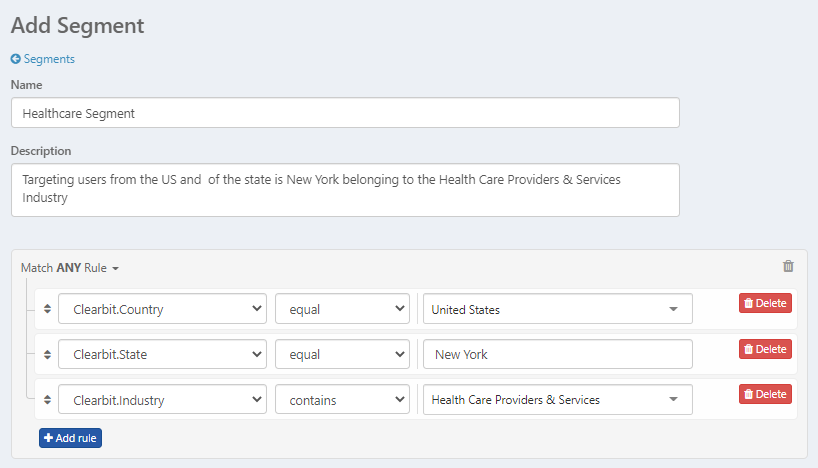The height and width of the screenshot is (468, 818).
Task: Click the trash icon for the rule group
Action: click(788, 266)
